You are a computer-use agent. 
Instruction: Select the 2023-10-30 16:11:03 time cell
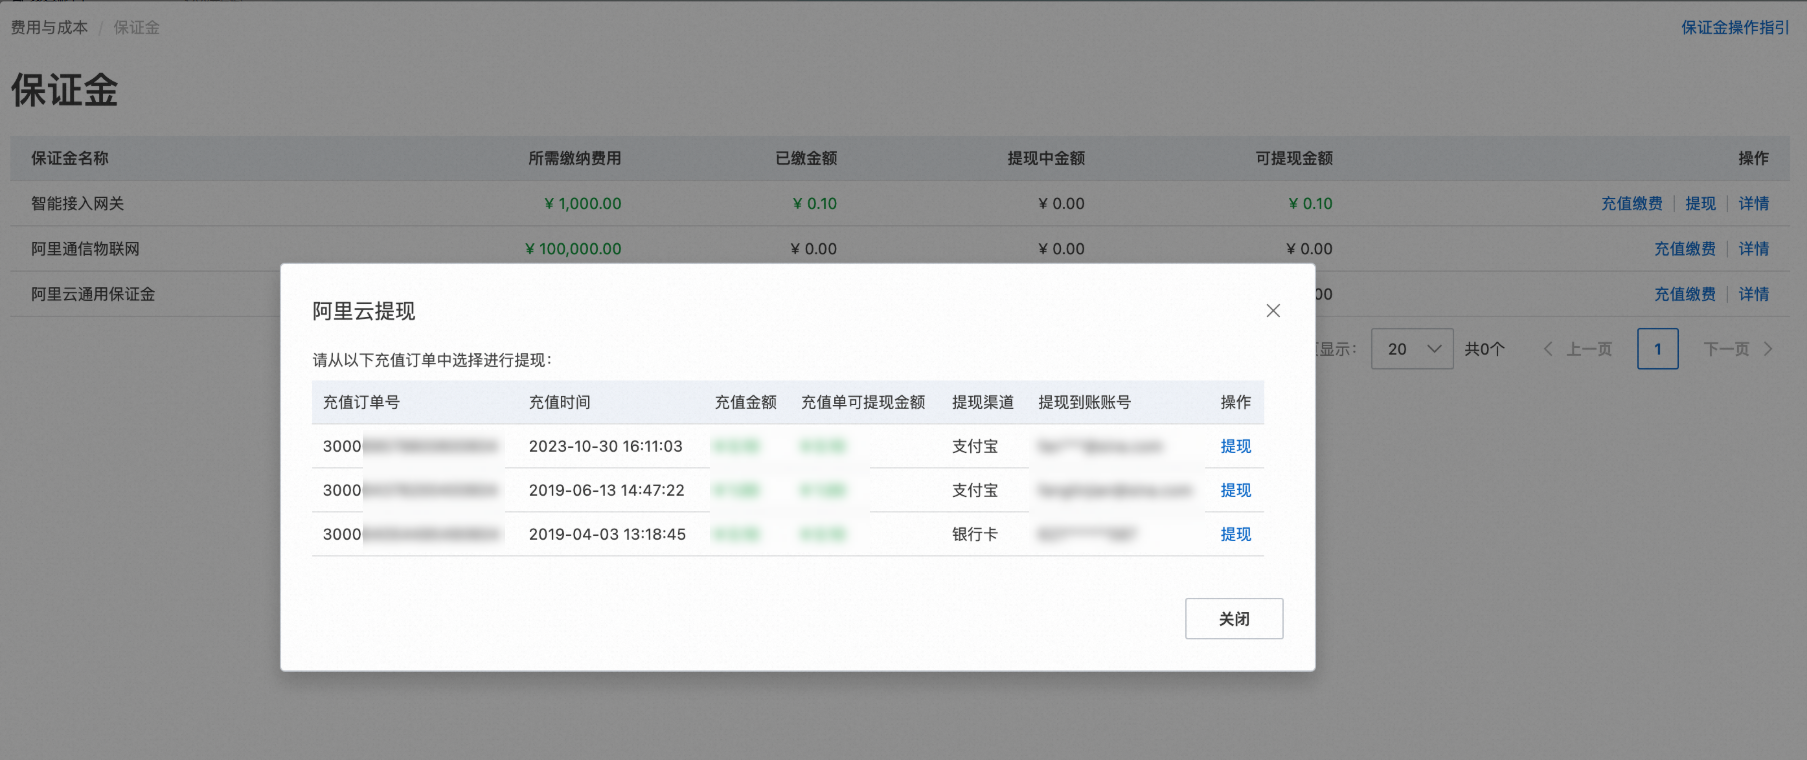click(606, 446)
